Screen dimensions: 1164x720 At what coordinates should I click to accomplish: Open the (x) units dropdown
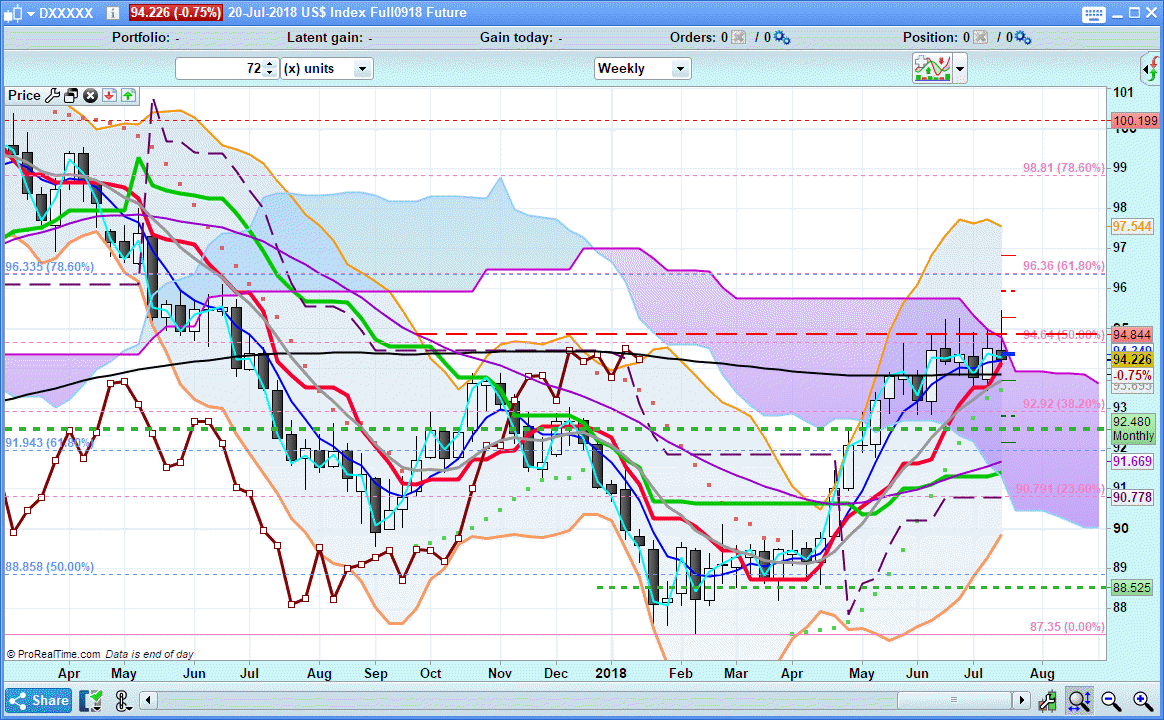tap(327, 68)
